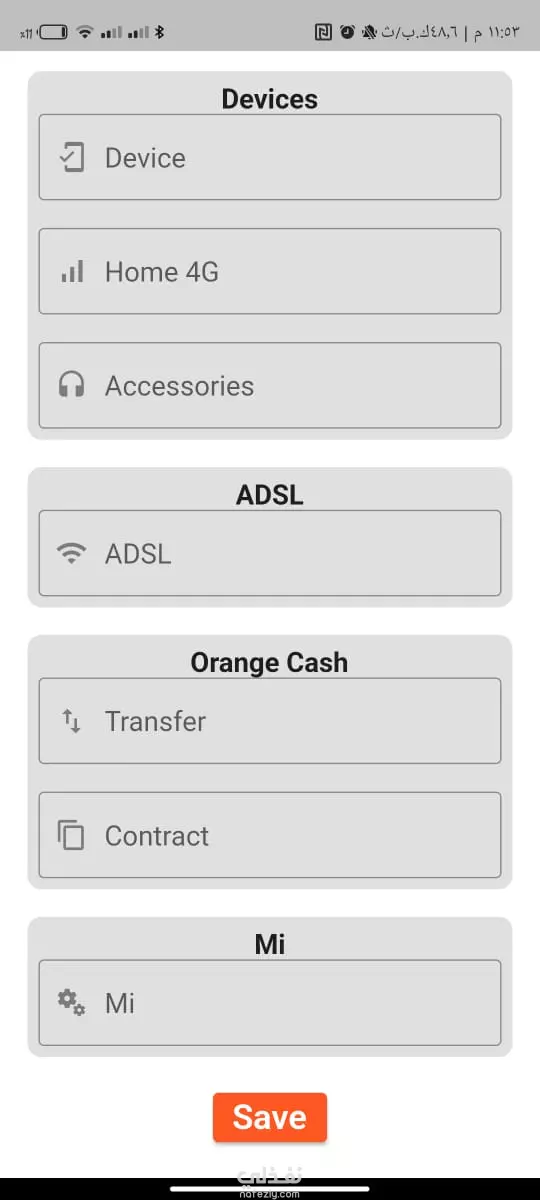This screenshot has width=540, height=1200.
Task: Select the Contract field
Action: (270, 835)
